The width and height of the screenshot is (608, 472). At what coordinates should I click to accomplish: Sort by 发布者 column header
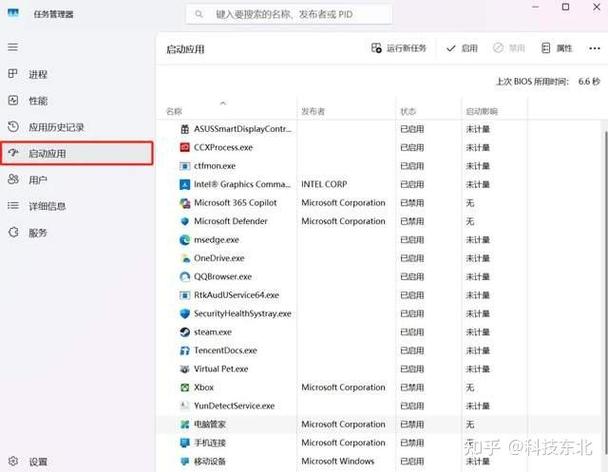click(x=313, y=112)
